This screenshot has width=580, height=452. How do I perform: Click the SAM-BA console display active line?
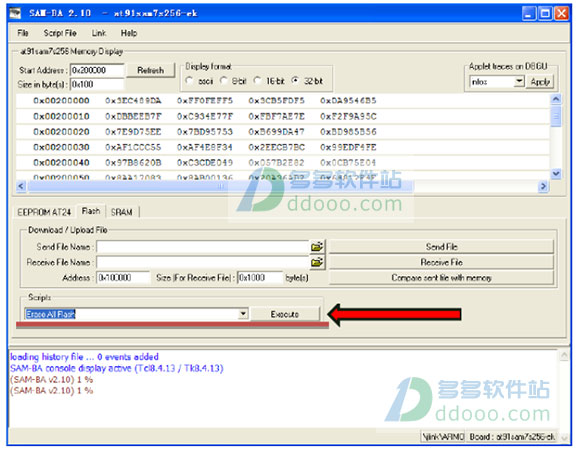coord(117,368)
